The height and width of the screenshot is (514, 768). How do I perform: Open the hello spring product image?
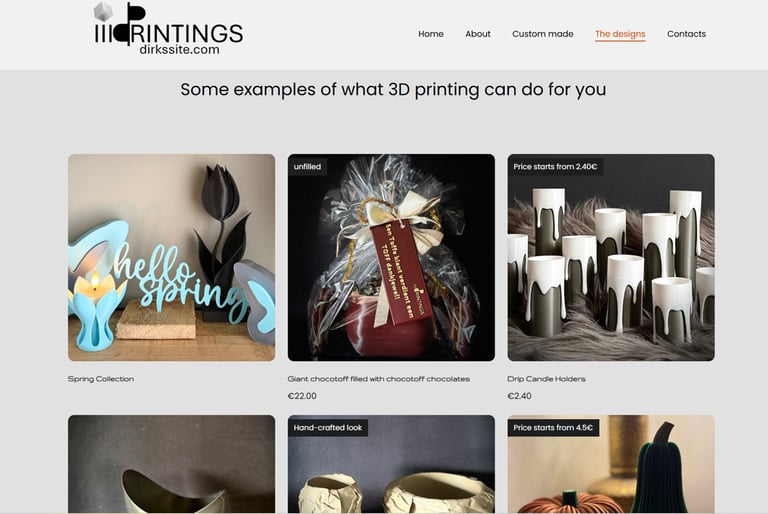(x=171, y=258)
